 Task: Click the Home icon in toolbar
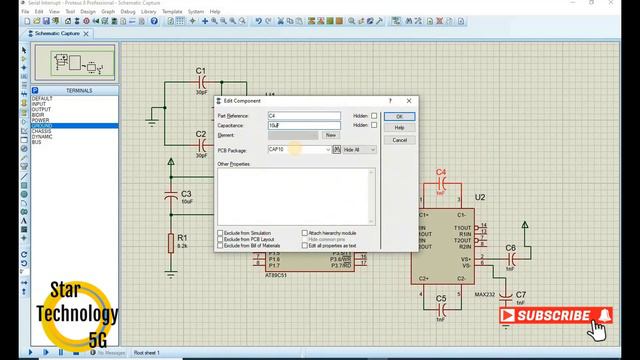tap(68, 21)
